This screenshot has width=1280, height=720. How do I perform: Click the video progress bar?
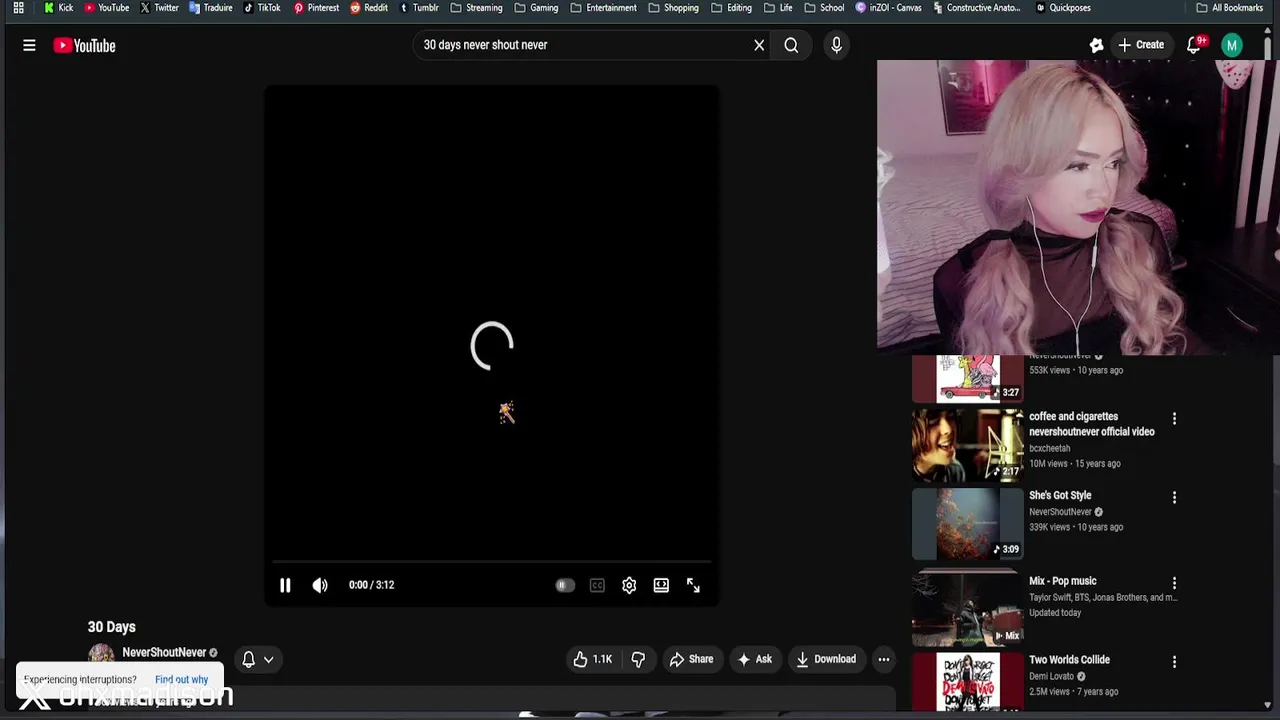tap(491, 562)
